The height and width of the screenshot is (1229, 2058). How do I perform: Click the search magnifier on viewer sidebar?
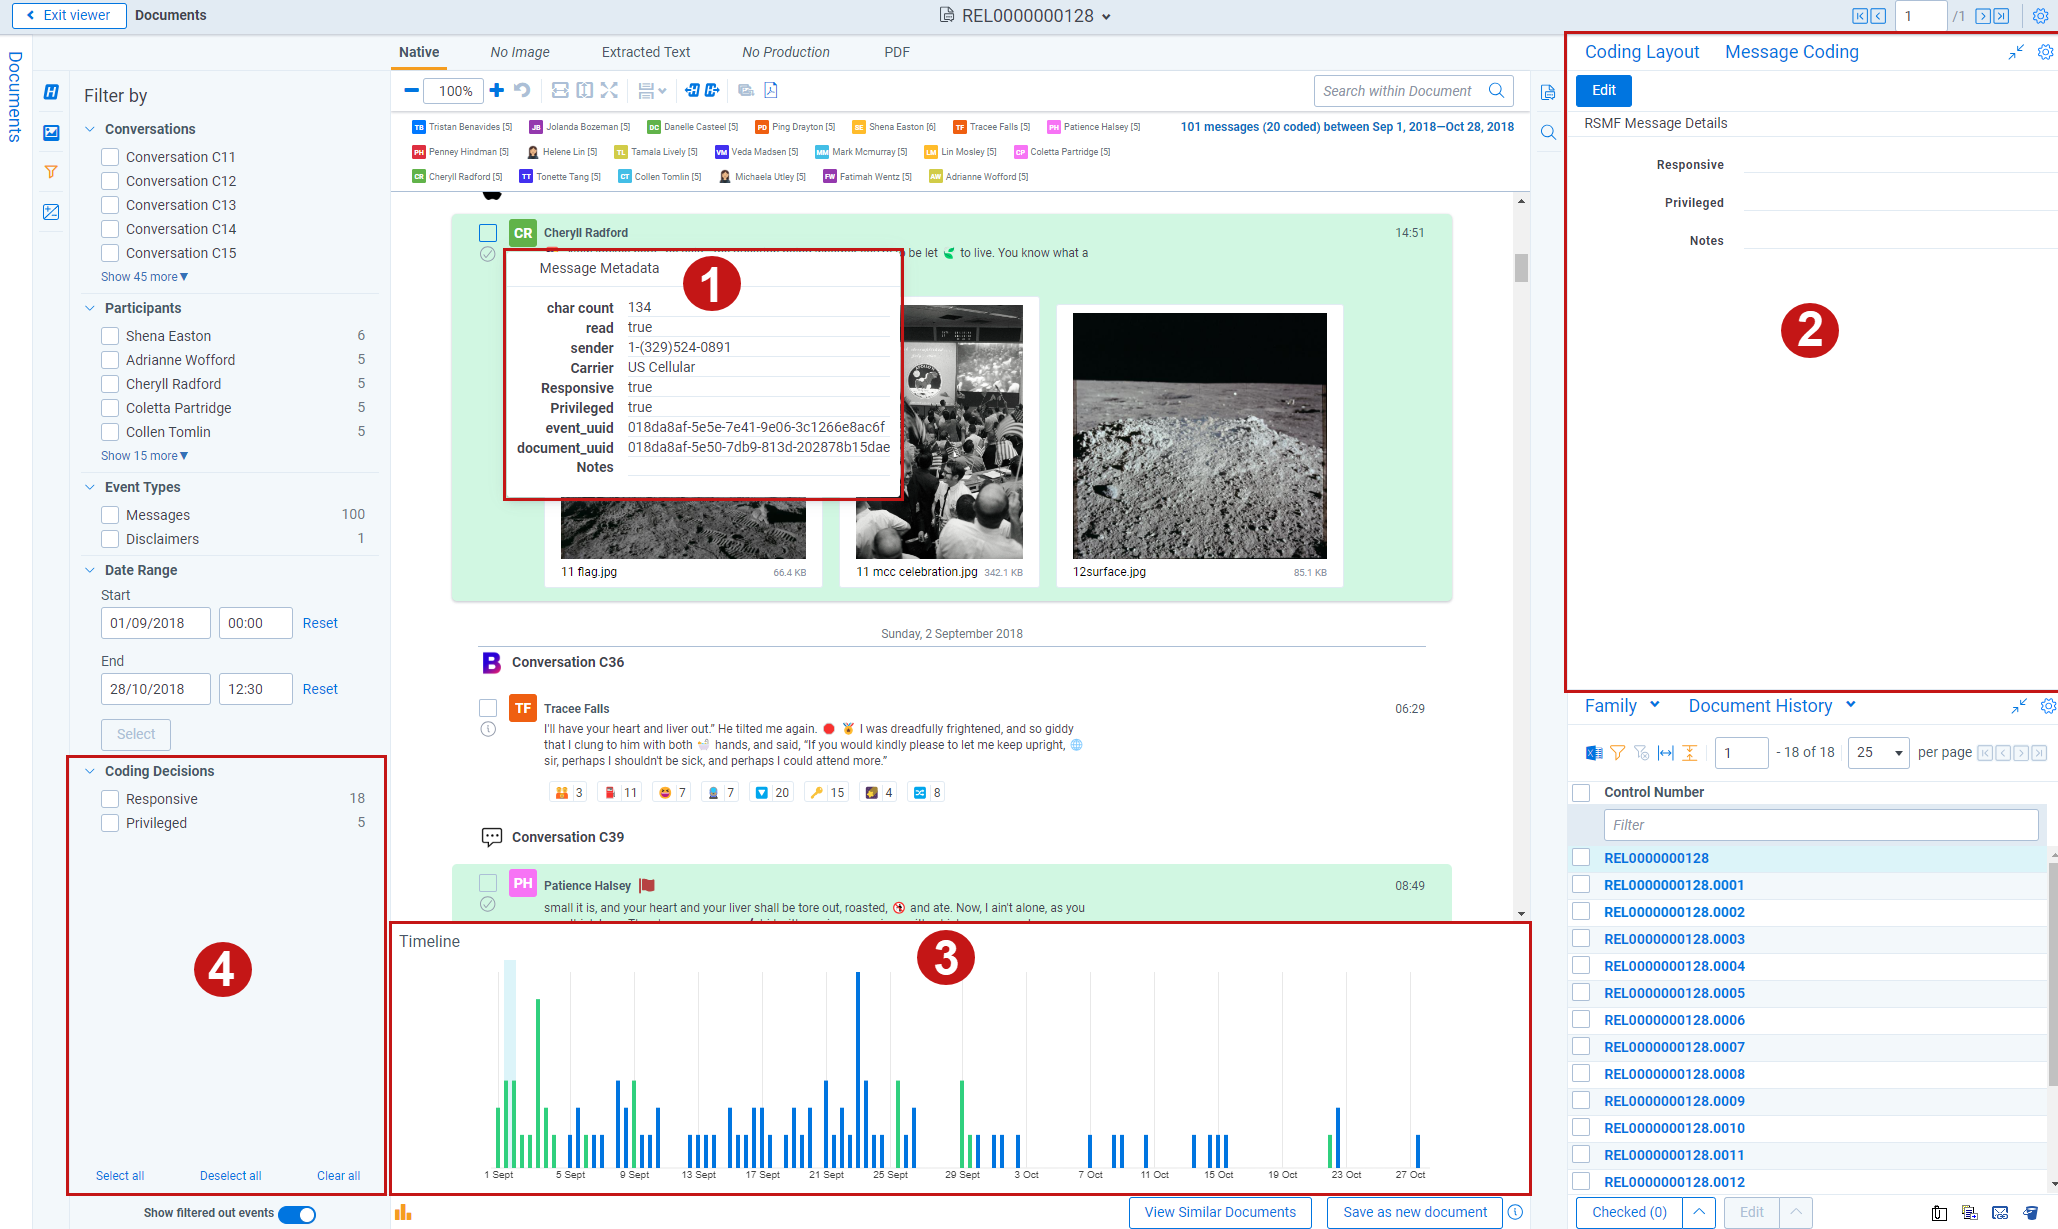pyautogui.click(x=1548, y=132)
